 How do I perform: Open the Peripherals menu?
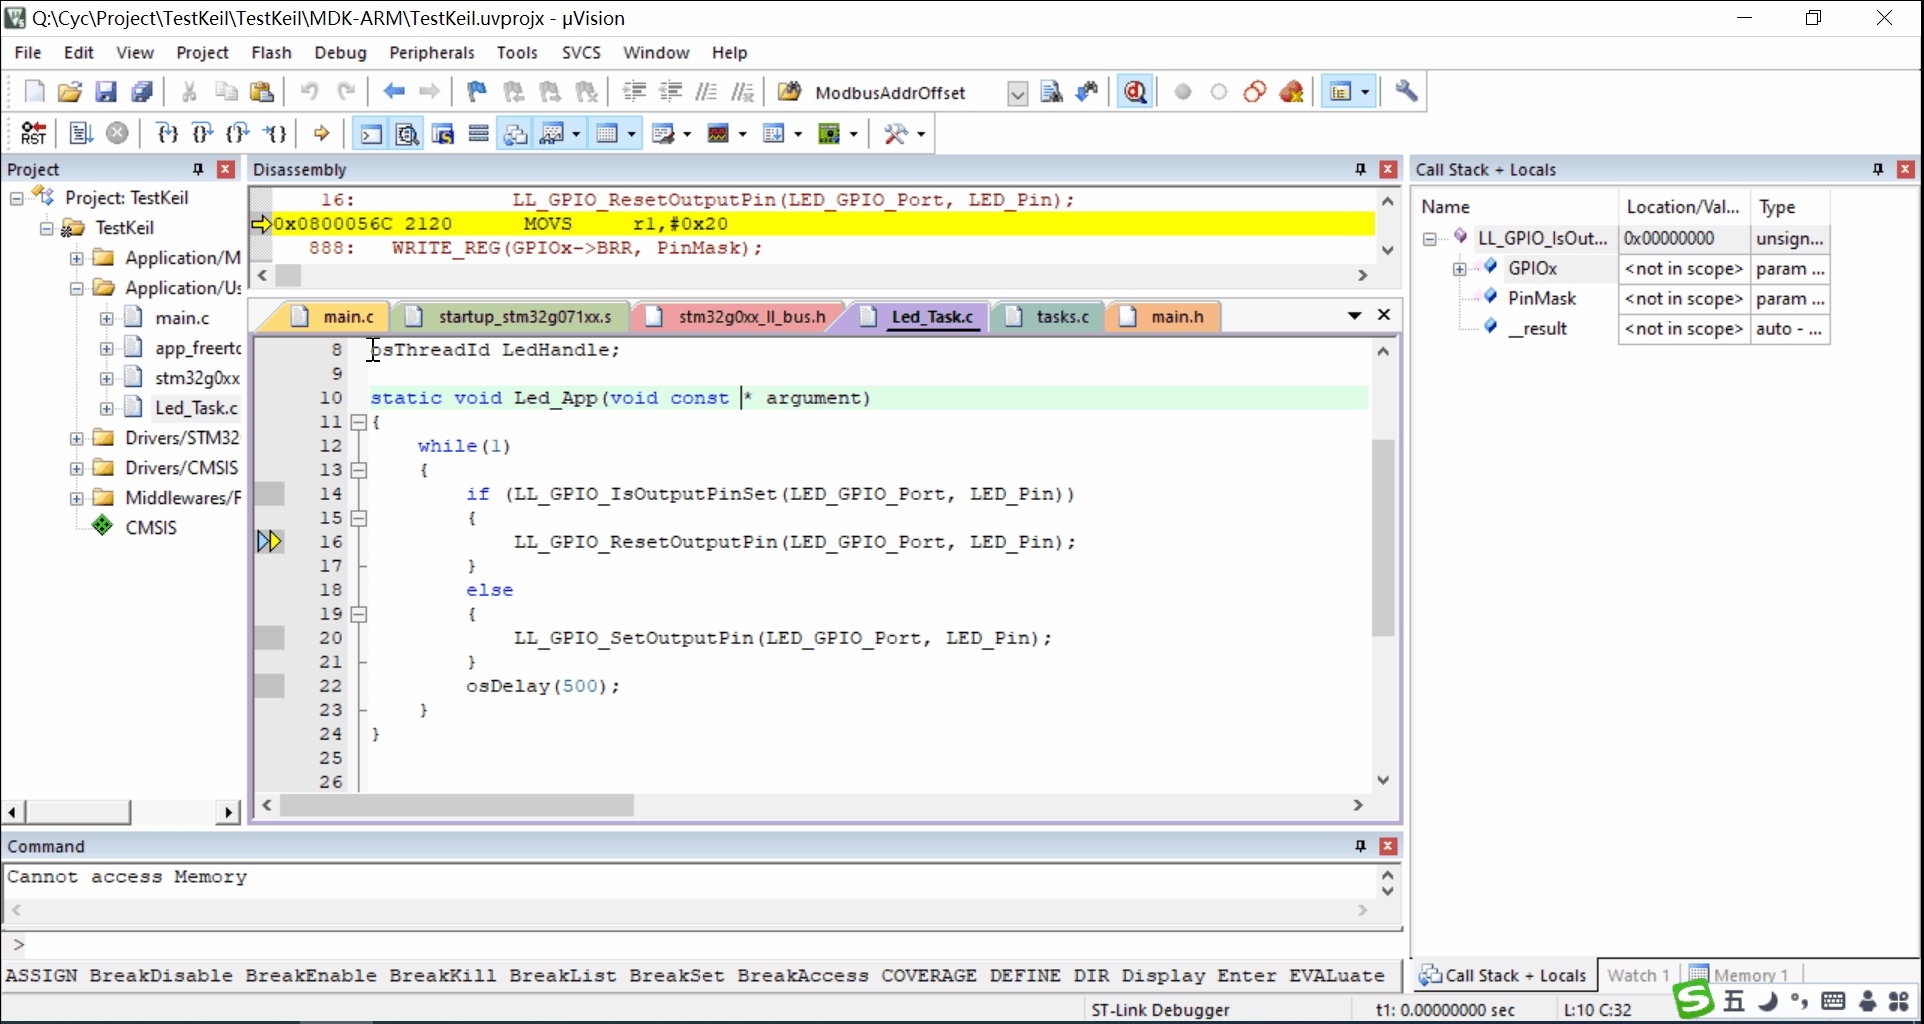coord(431,53)
